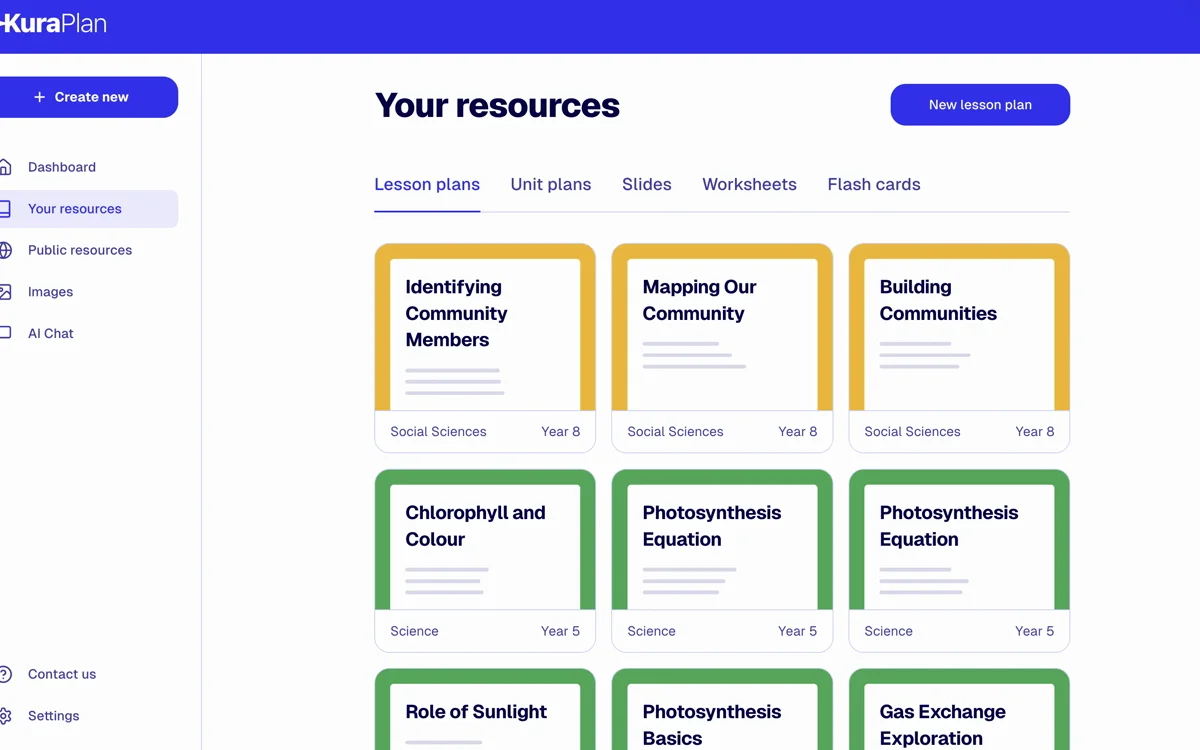Click the Contact us help icon
Viewport: 1200px width, 750px height.
[x=5, y=674]
